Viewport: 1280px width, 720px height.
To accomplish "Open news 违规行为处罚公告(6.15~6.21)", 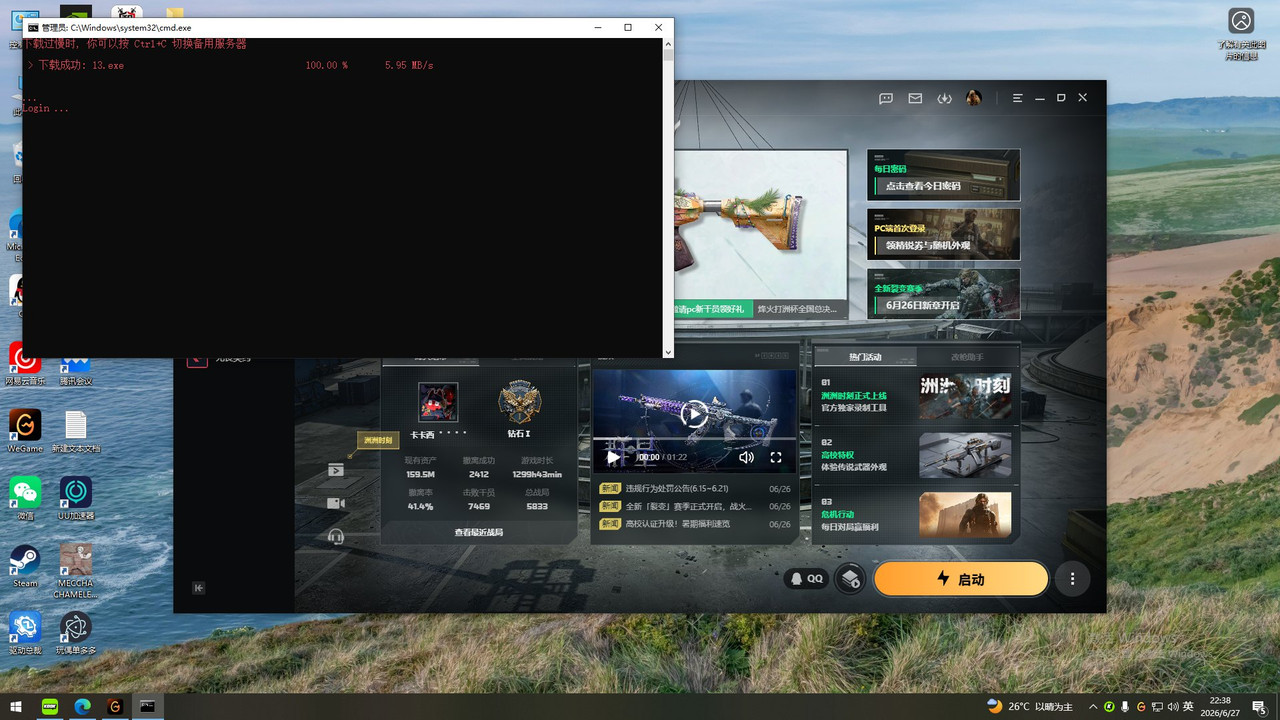I will coord(695,488).
